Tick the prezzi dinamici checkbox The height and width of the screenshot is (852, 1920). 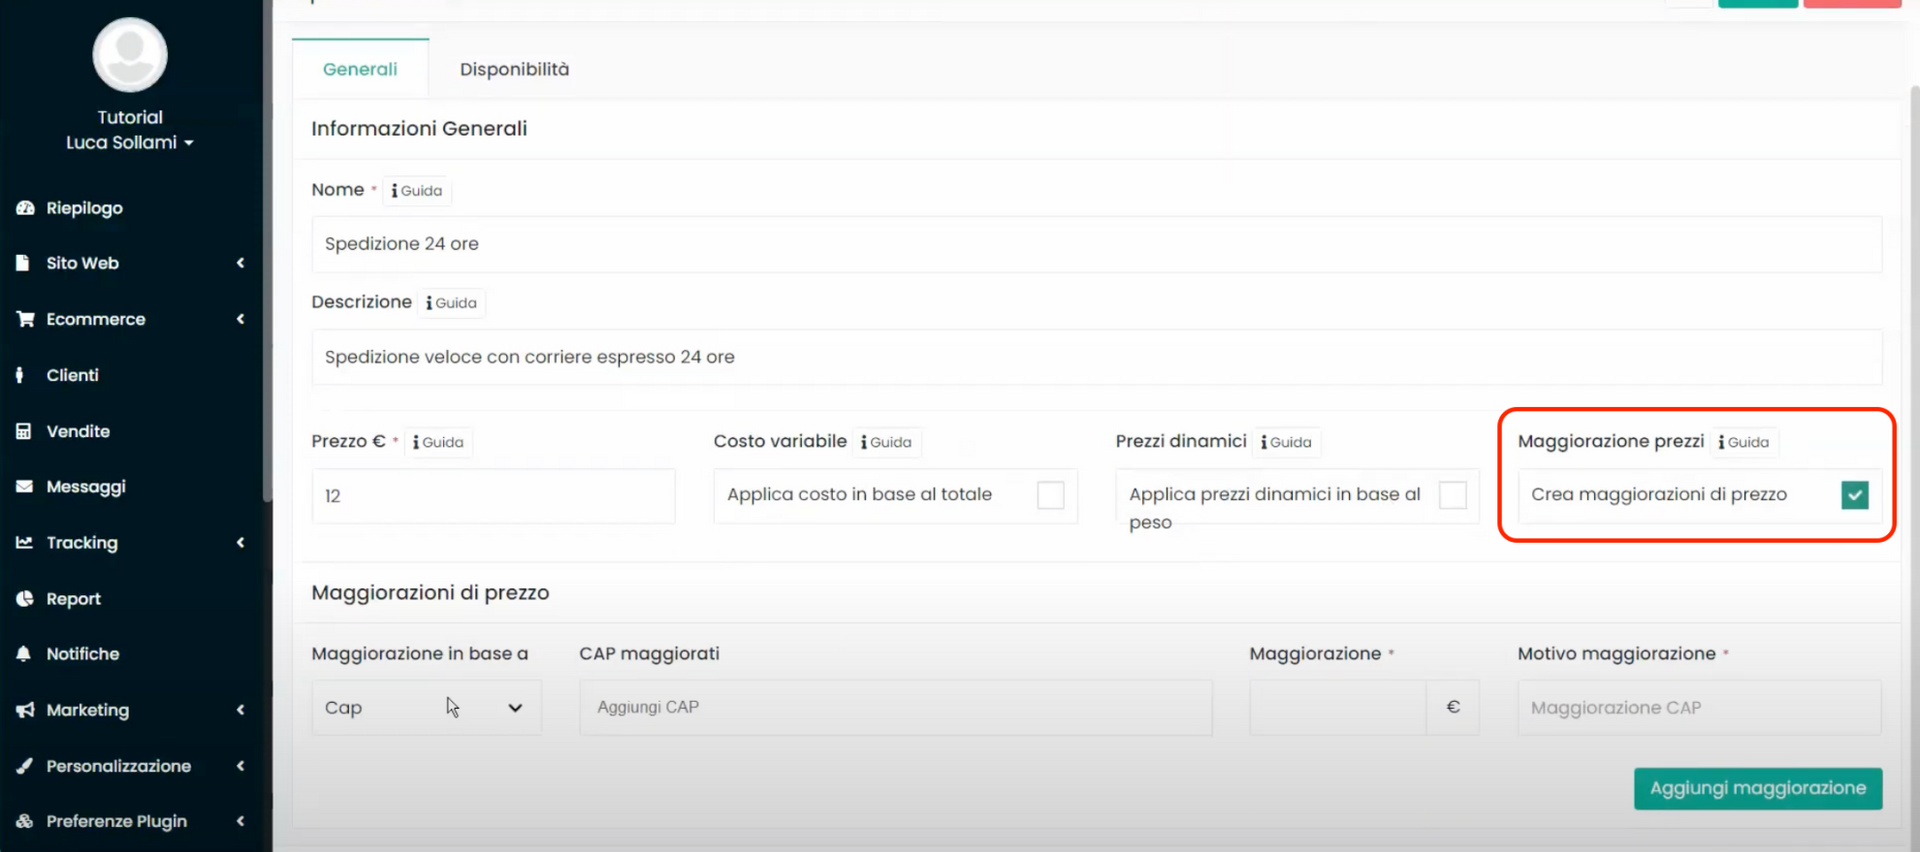coord(1452,495)
